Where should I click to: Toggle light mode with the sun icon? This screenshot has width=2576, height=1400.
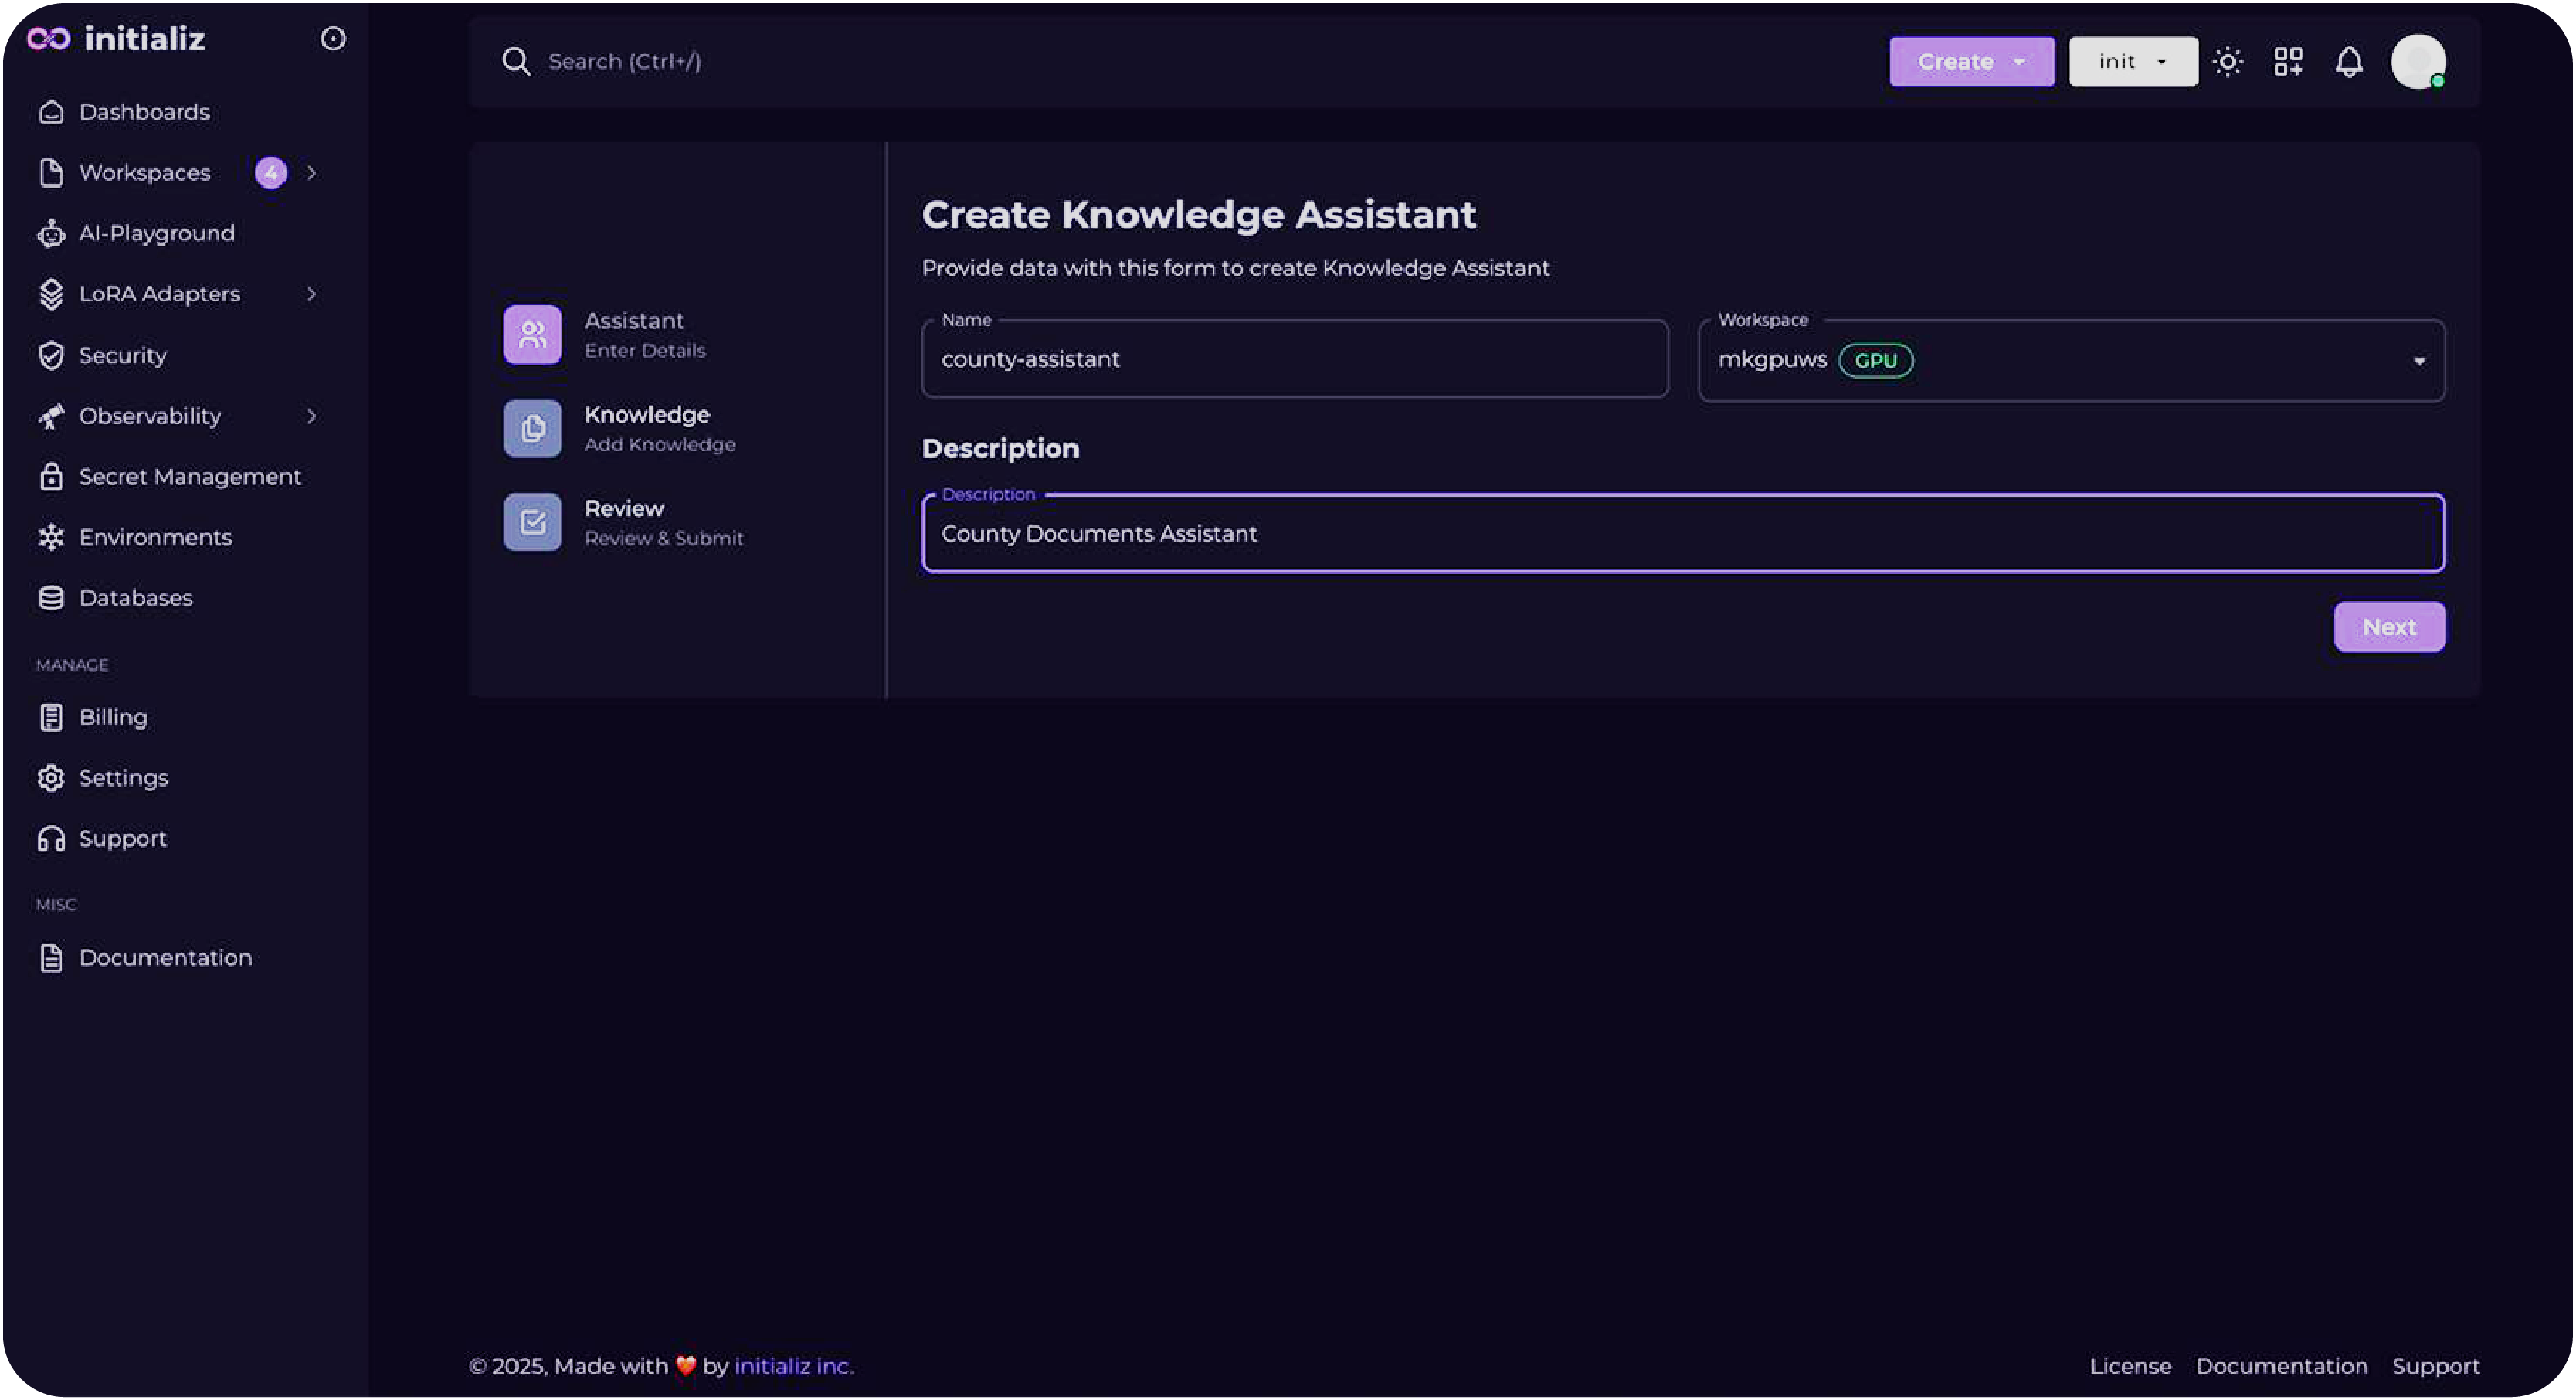(2227, 62)
